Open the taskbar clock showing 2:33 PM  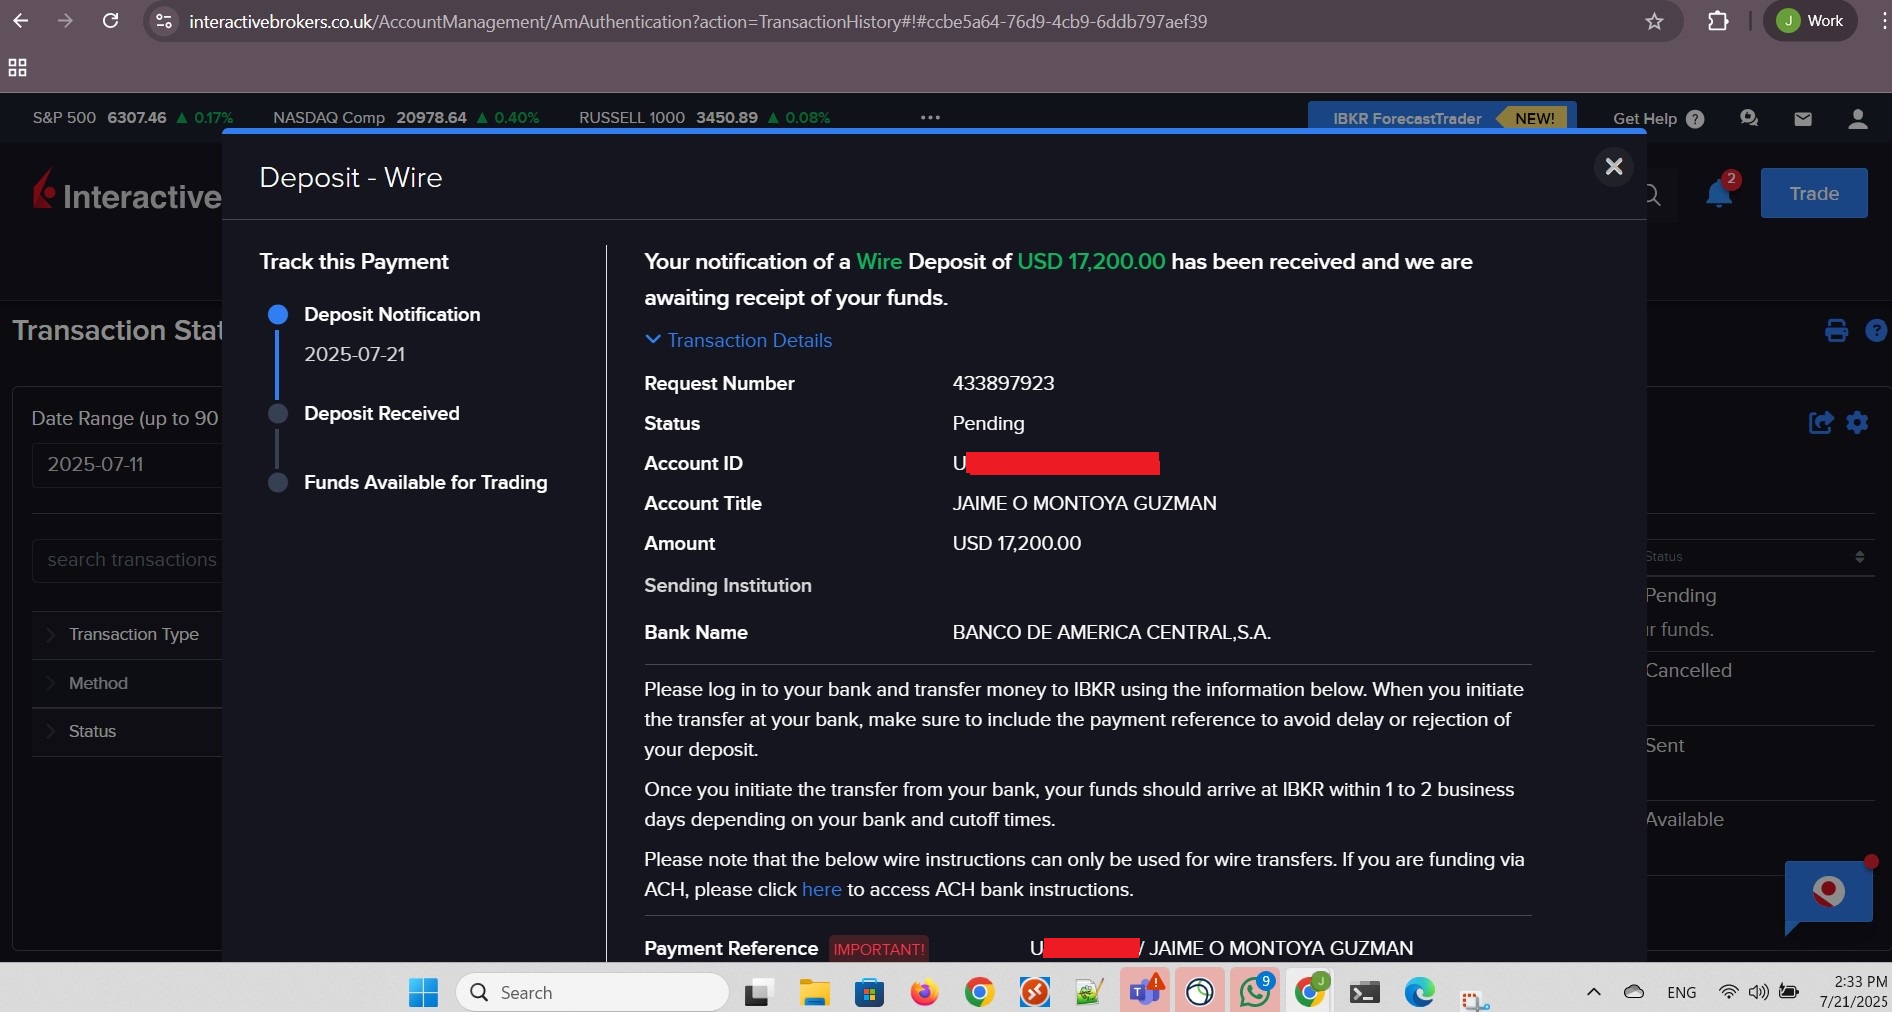[x=1853, y=991]
